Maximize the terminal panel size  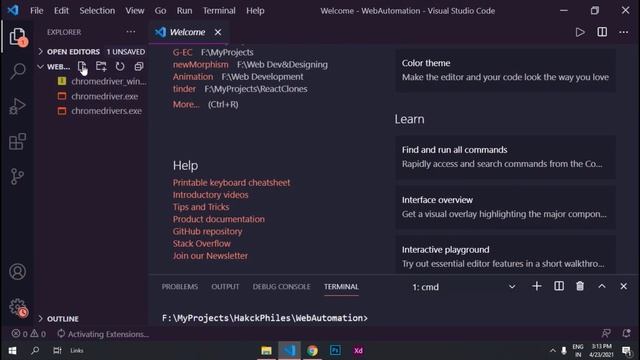pos(602,287)
